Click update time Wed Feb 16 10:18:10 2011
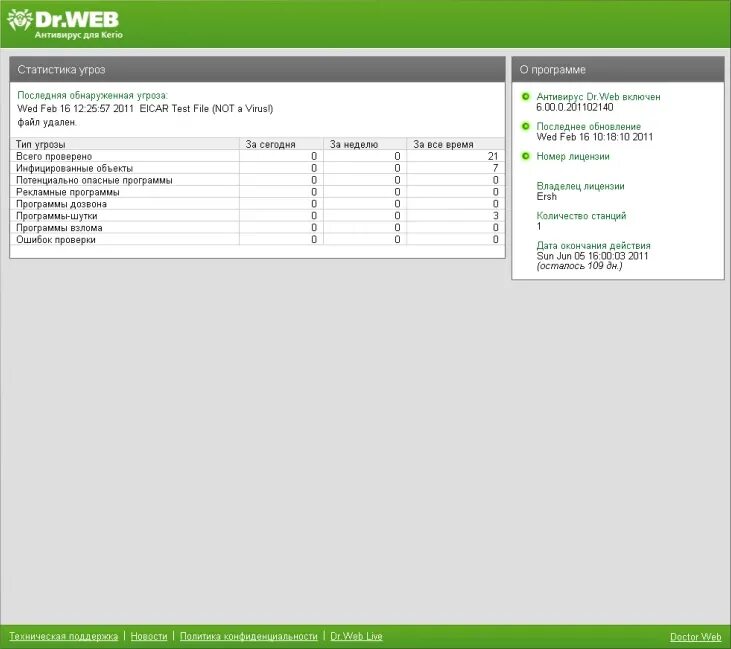731x649 pixels. coord(594,137)
